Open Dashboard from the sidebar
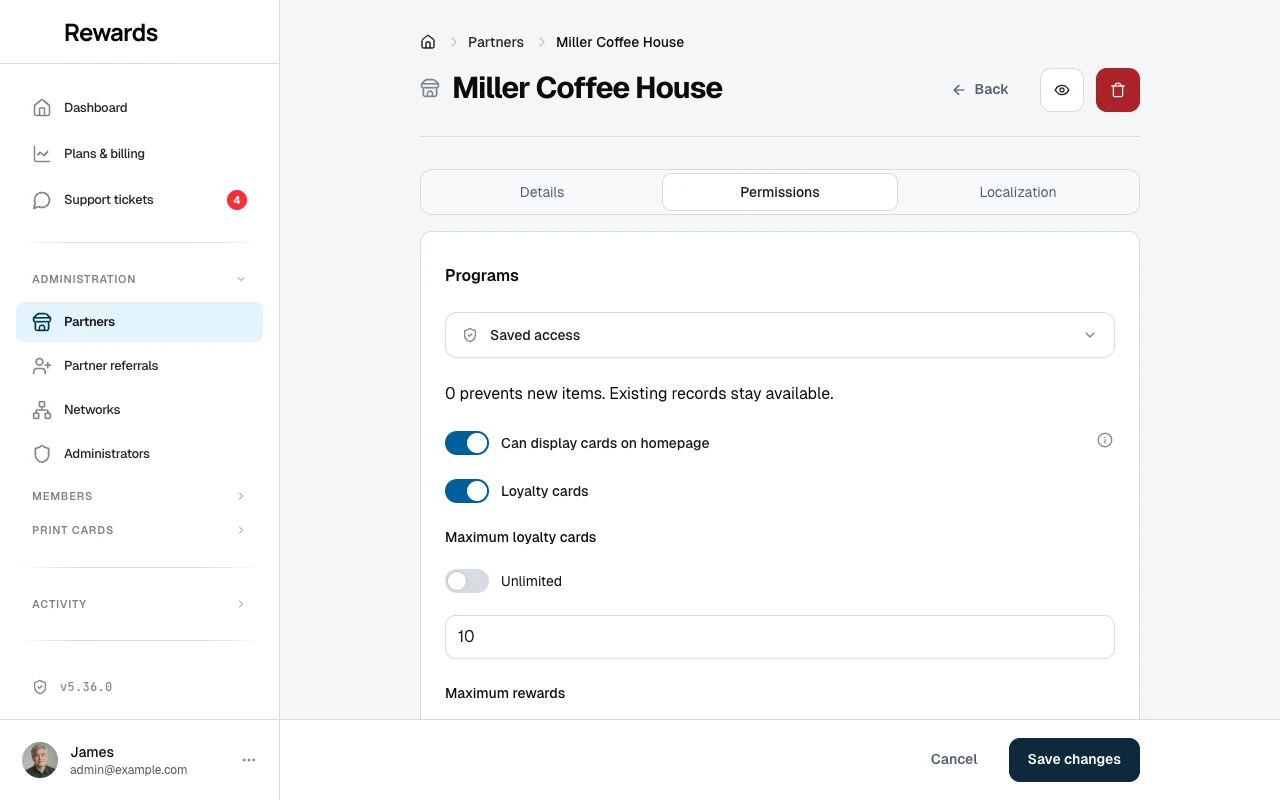This screenshot has height=800, width=1280. point(139,108)
